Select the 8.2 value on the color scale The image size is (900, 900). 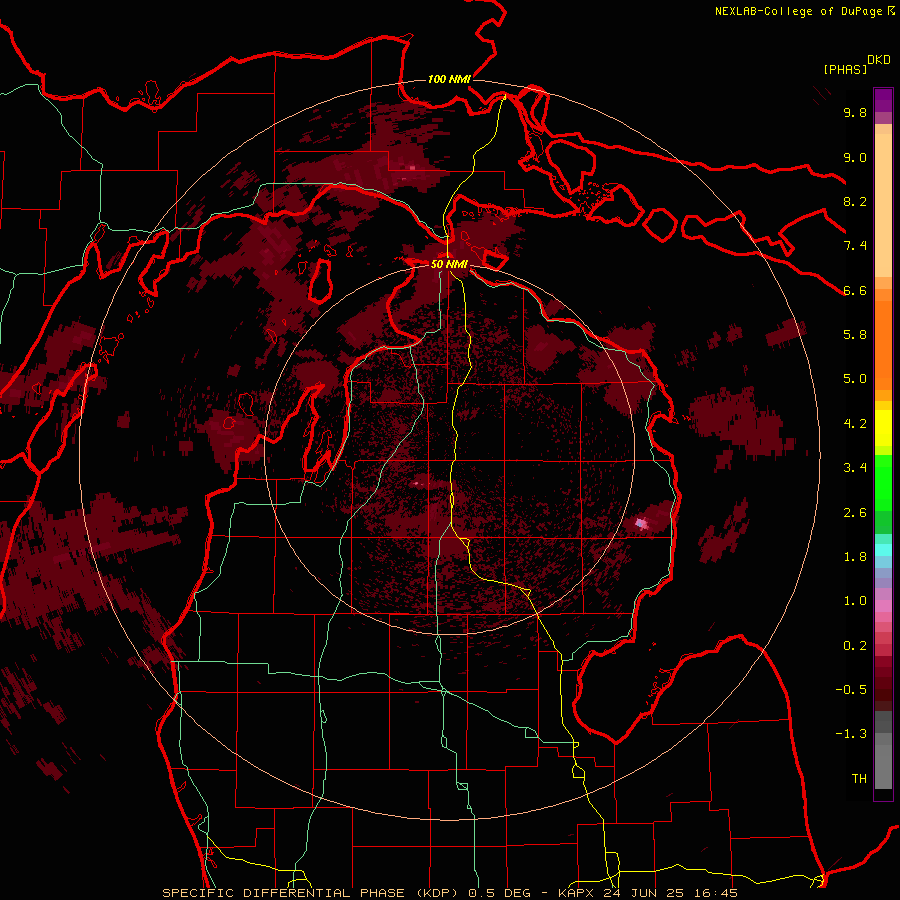[x=855, y=201]
